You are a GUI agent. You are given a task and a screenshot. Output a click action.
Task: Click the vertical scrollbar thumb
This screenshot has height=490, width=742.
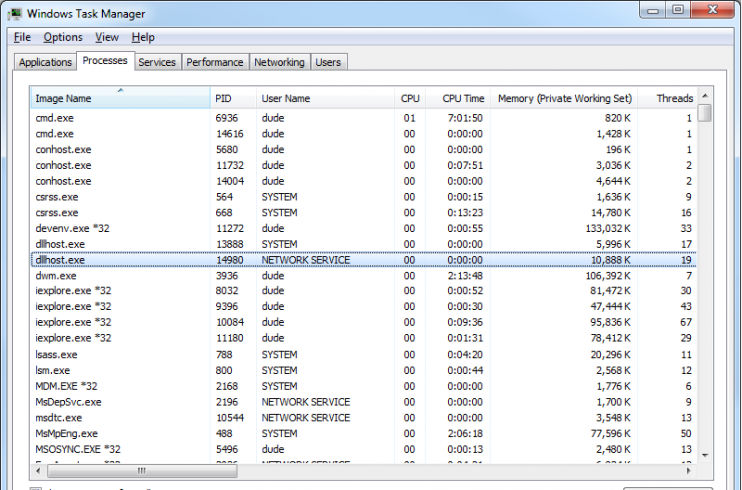(705, 113)
